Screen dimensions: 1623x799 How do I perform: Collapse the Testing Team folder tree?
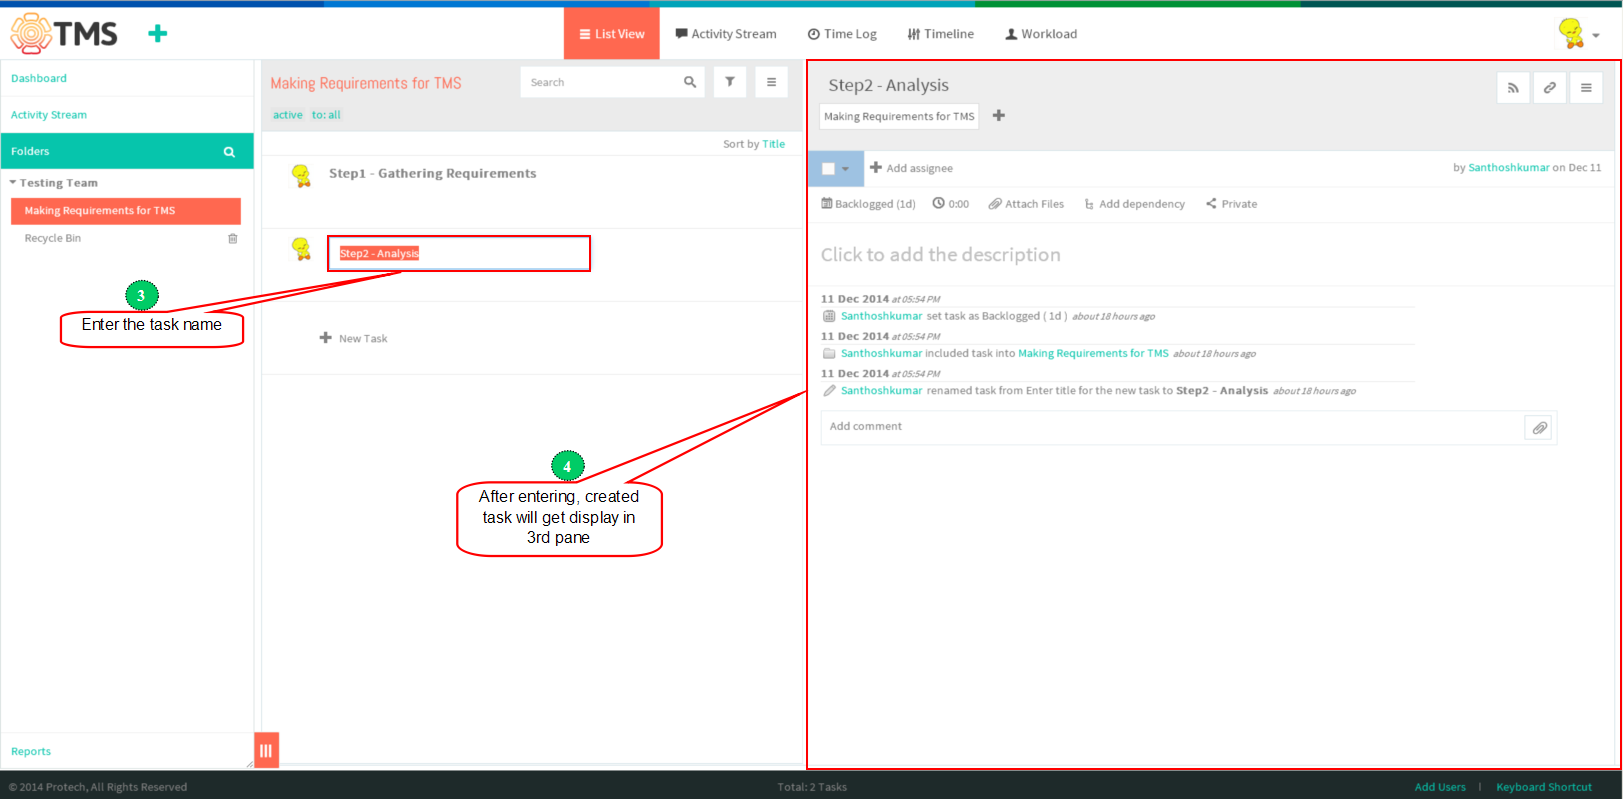point(13,183)
